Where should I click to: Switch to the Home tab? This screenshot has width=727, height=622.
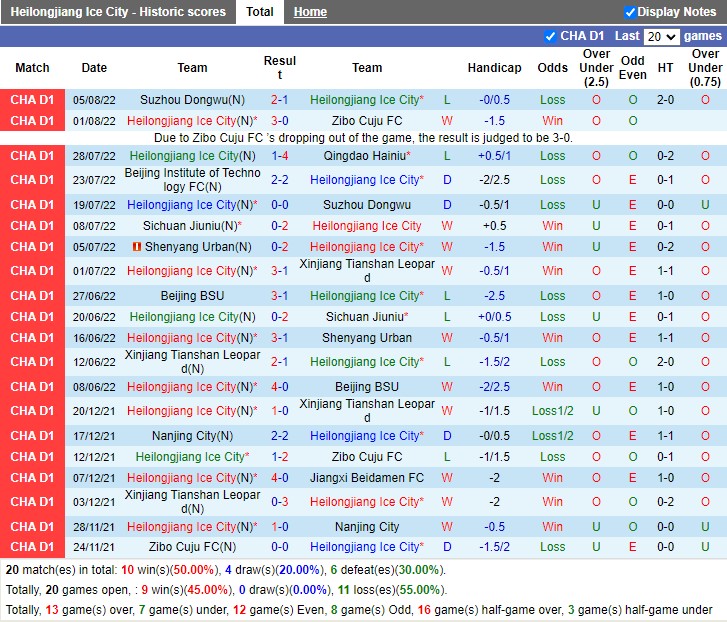tap(310, 12)
